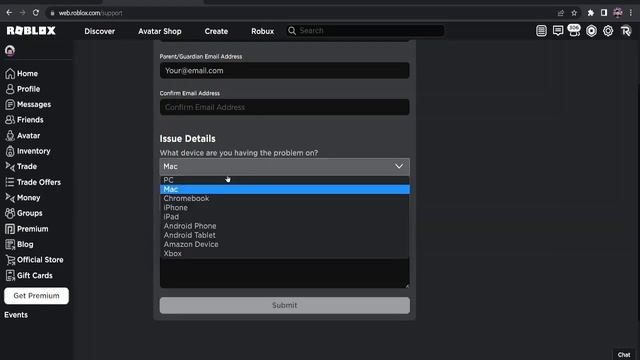Open Friends in the sidebar
This screenshot has height=360, width=640.
(x=24, y=120)
